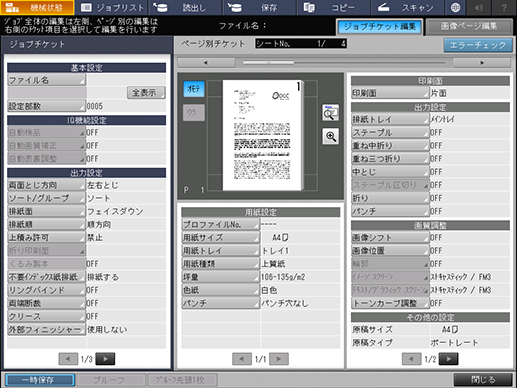Open the 用紙種類 setting

pos(221,264)
